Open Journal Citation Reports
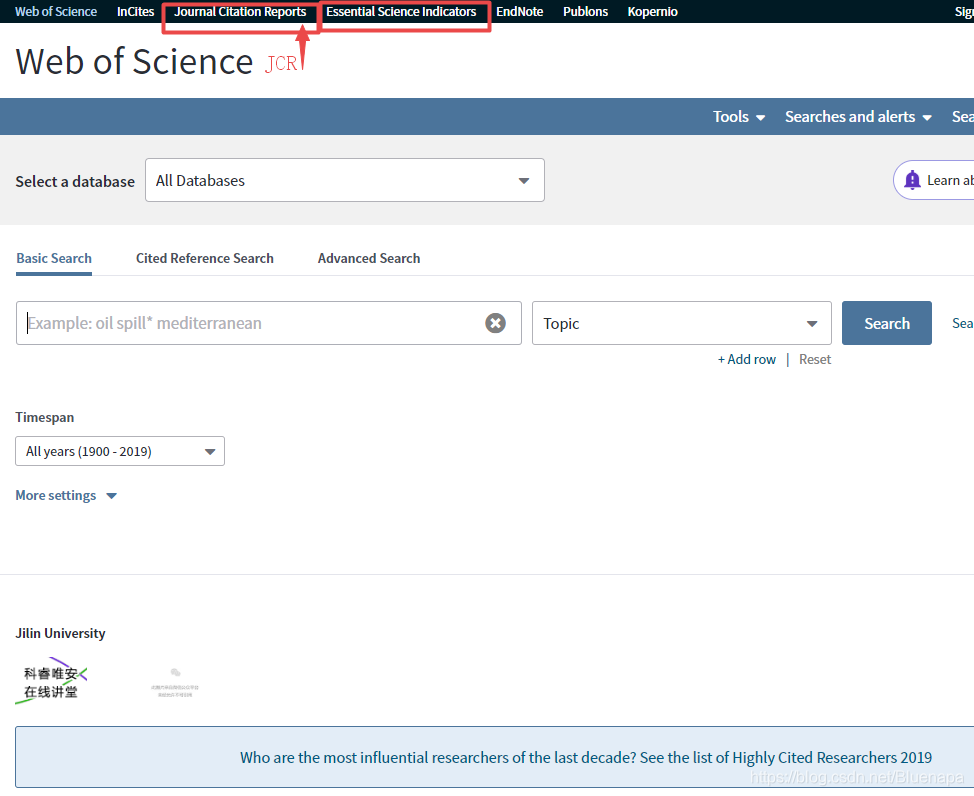The width and height of the screenshot is (974, 796). (240, 11)
